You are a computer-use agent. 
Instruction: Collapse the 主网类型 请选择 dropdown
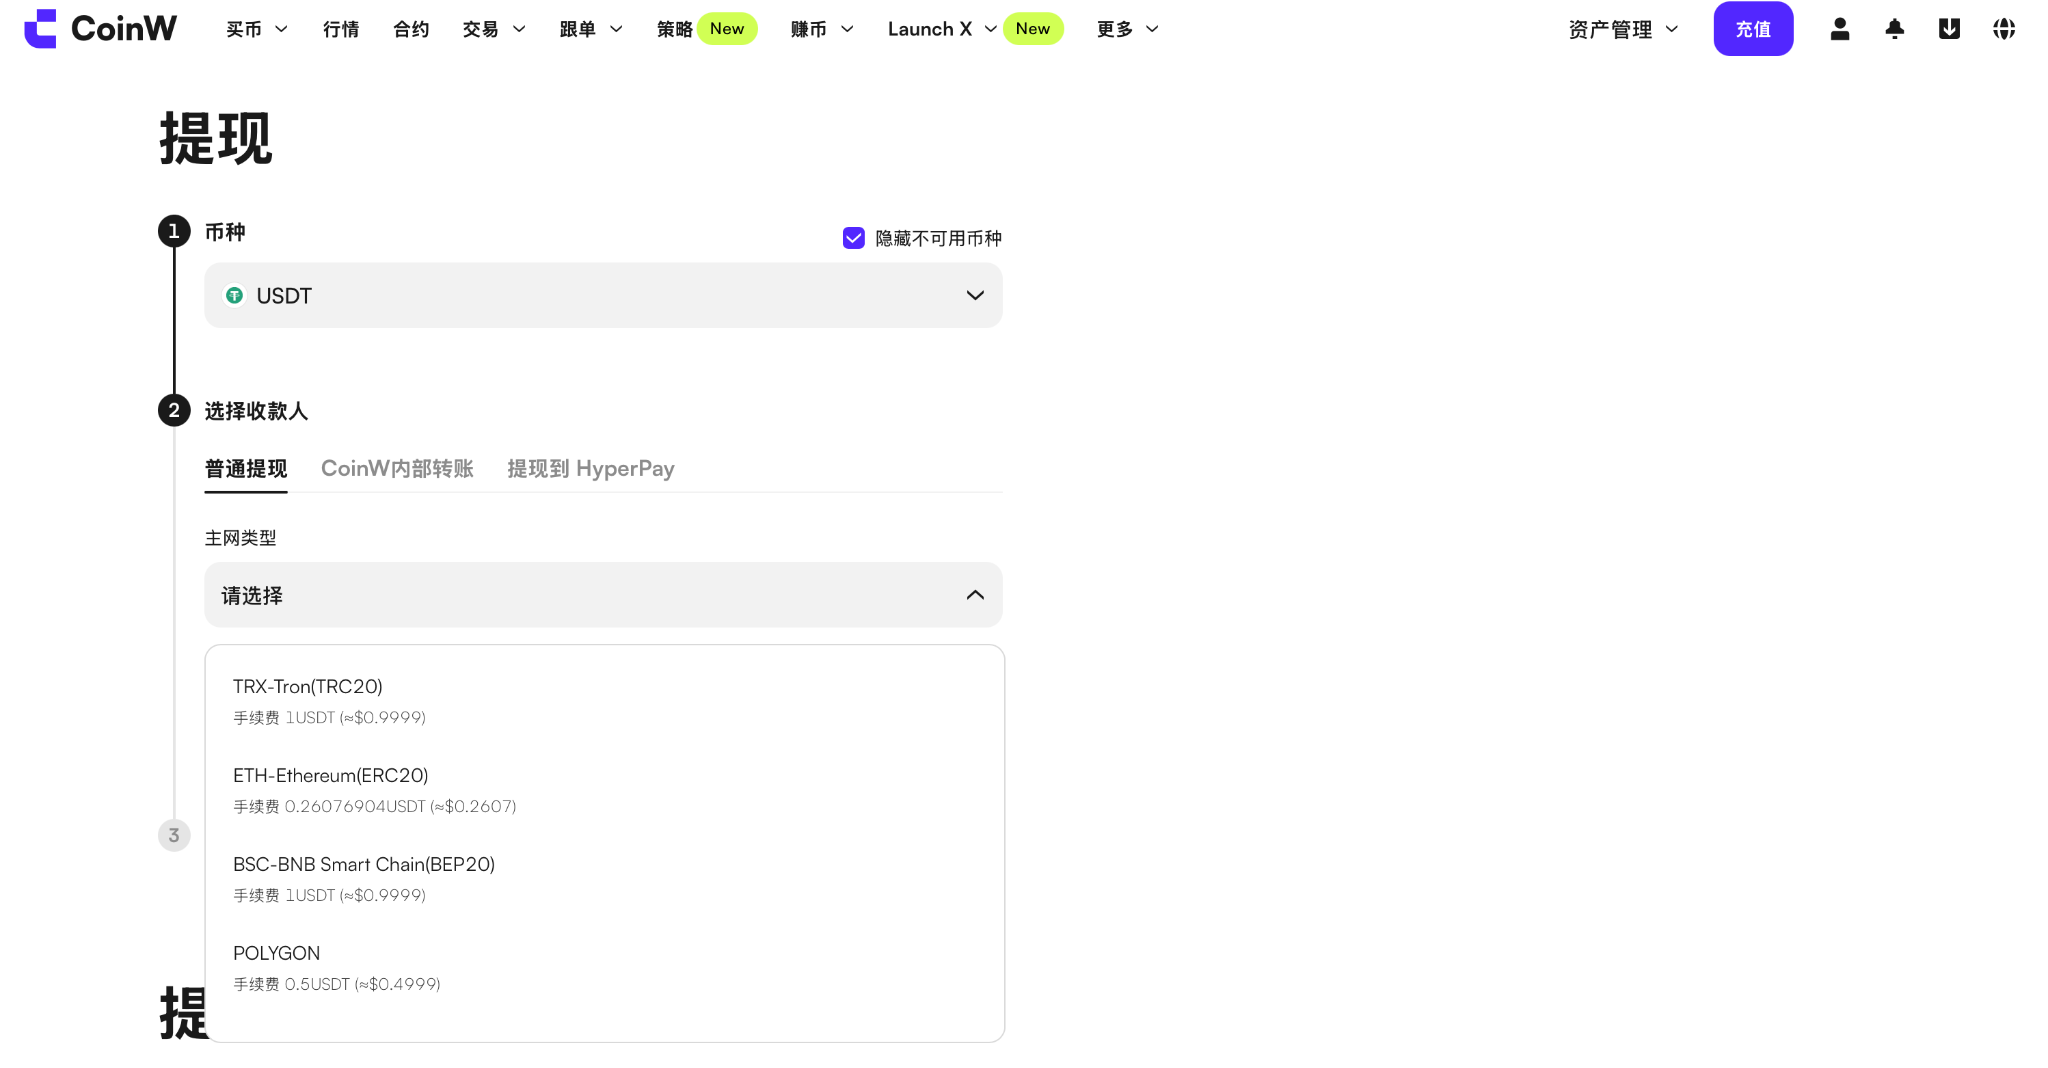[603, 595]
